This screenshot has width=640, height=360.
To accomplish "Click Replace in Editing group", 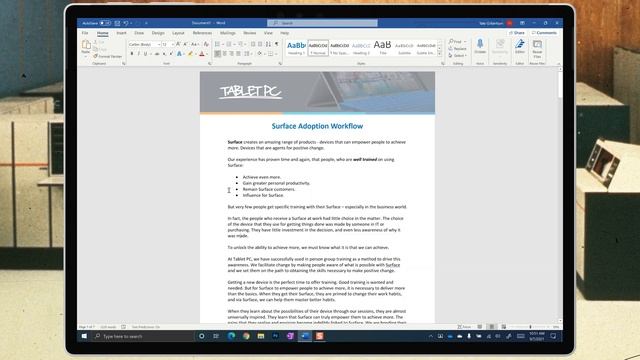I will [x=457, y=49].
